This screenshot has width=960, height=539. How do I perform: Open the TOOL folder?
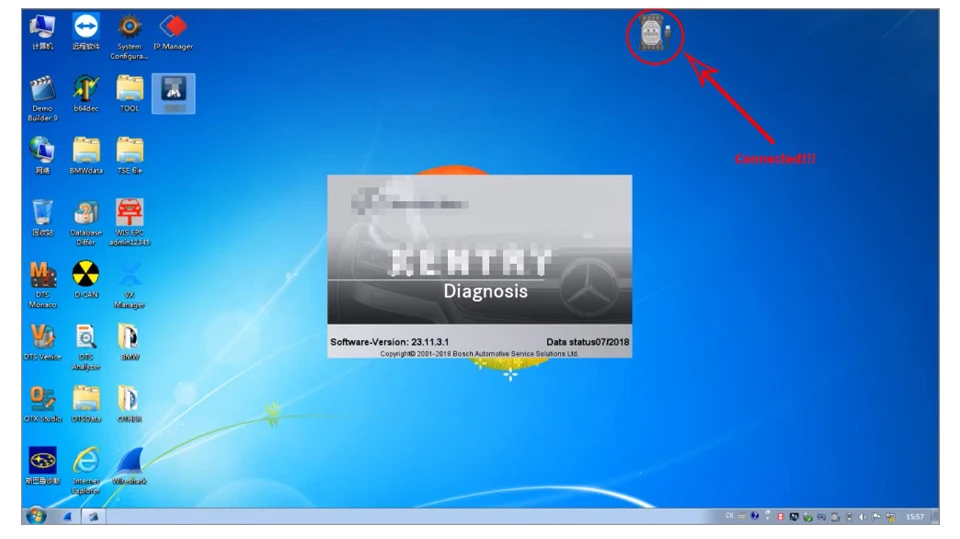[x=129, y=94]
